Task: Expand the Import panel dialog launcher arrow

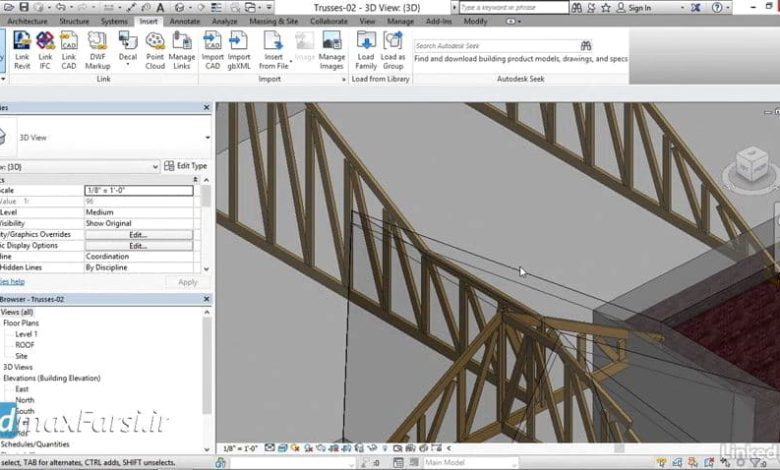Action: (344, 80)
